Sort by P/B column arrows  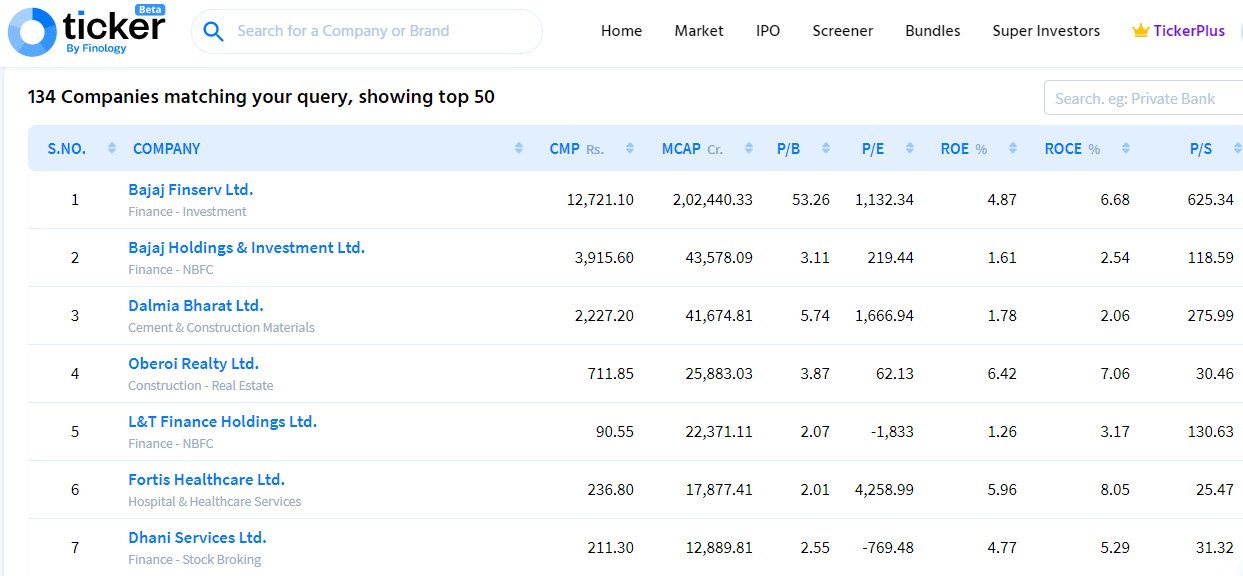coord(826,148)
